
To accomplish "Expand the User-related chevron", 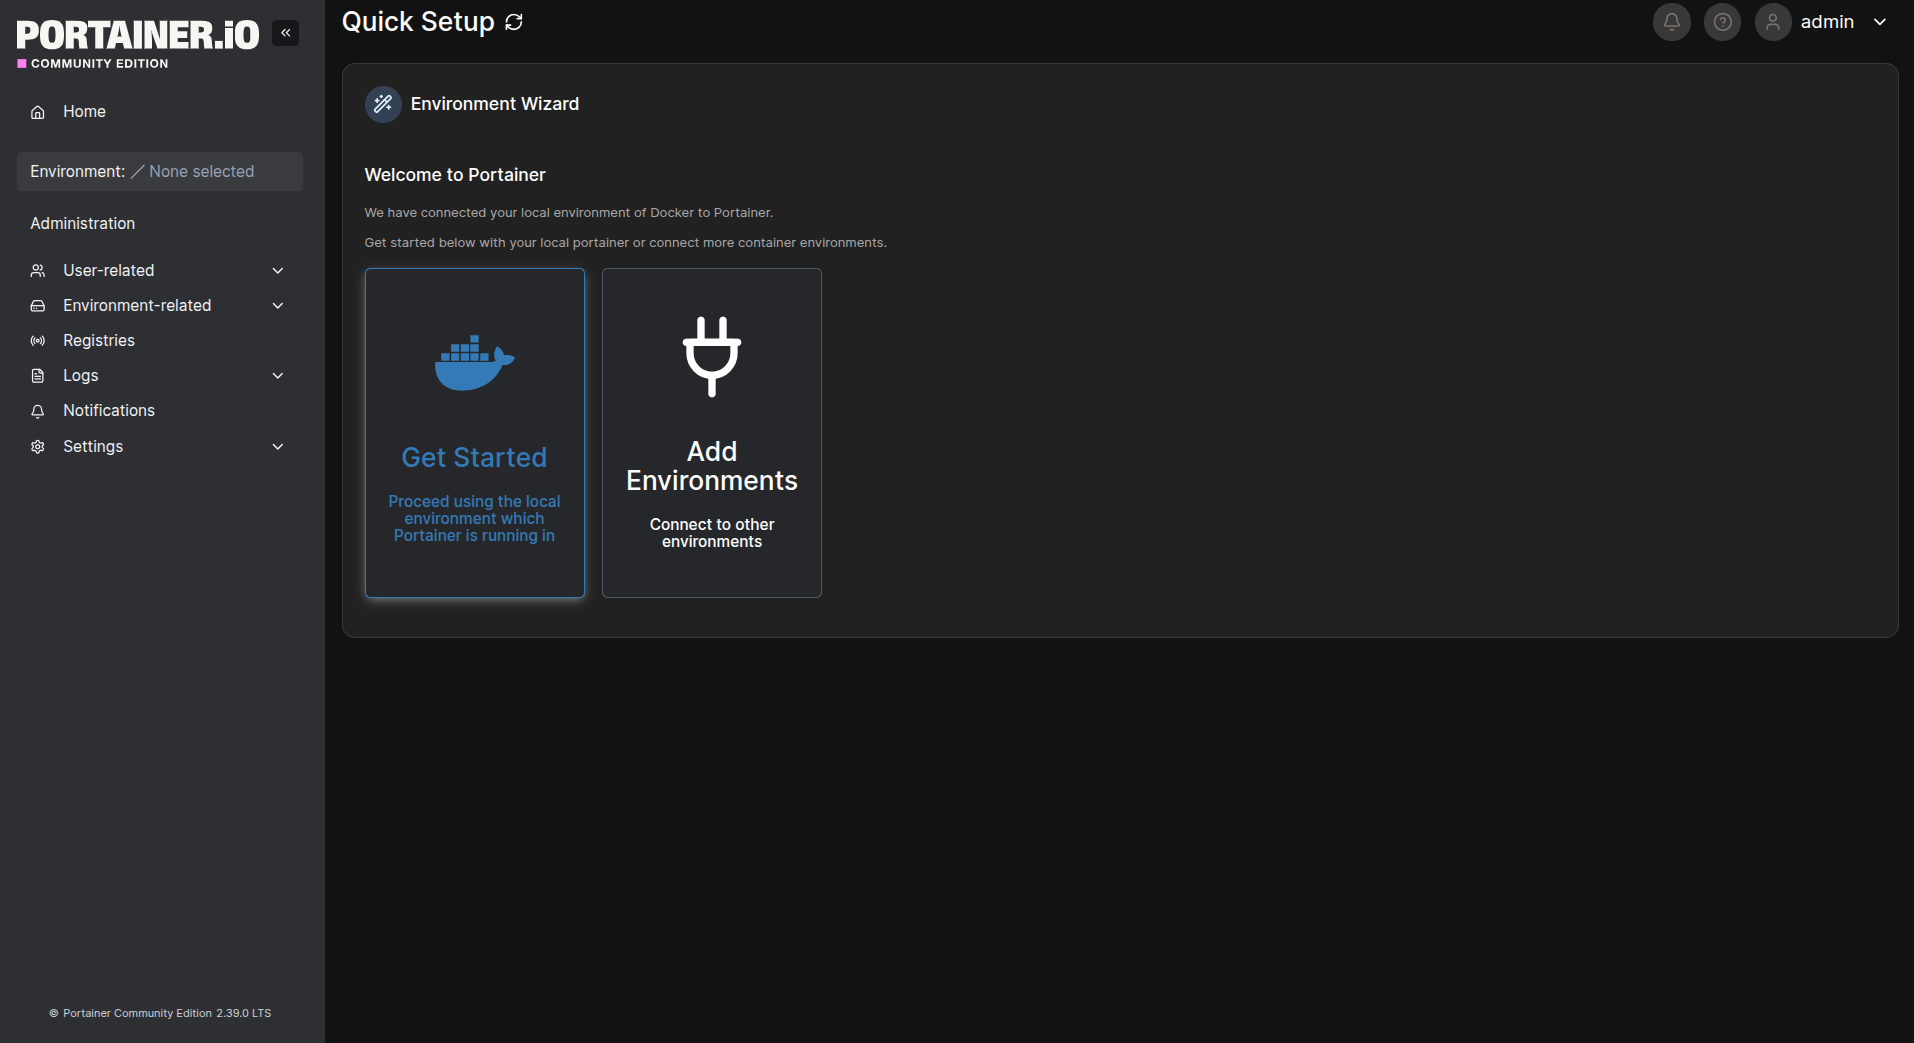I will pos(278,271).
